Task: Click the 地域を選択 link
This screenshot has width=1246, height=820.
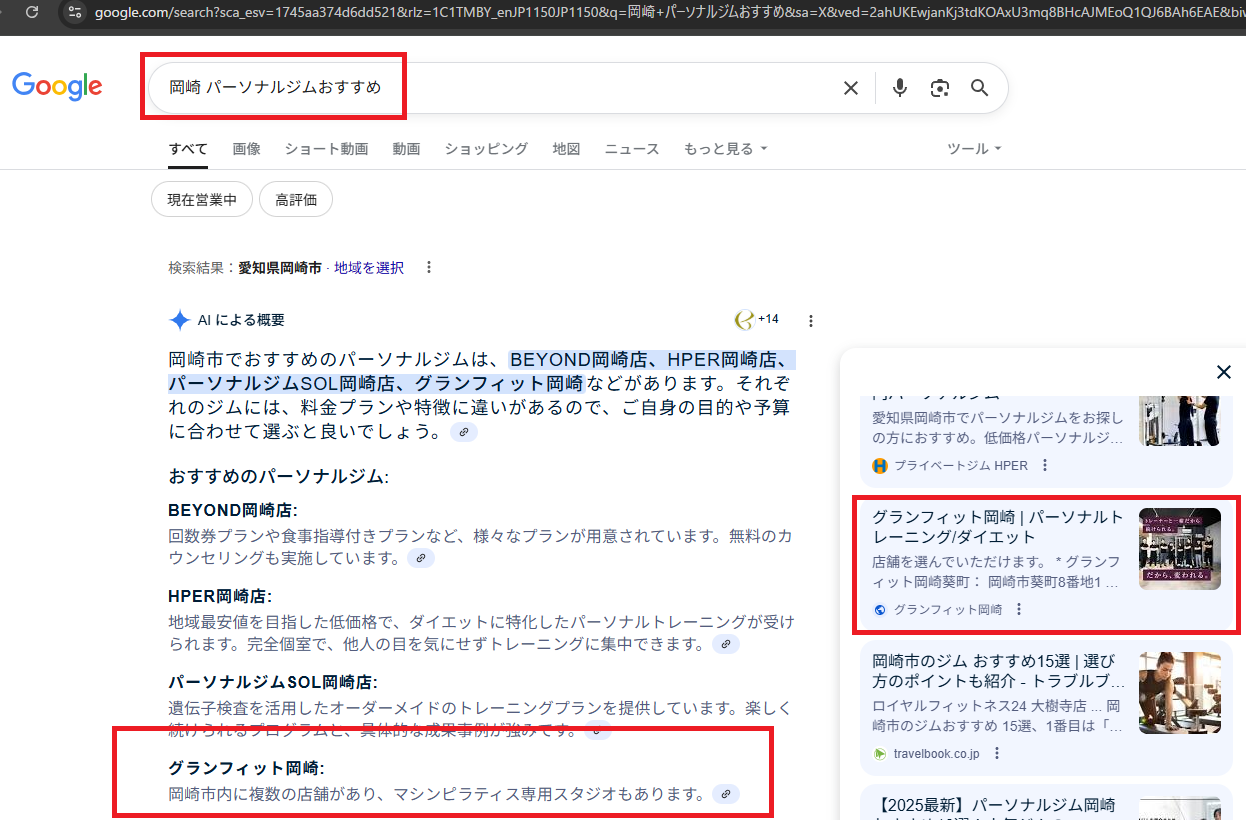Action: point(369,268)
